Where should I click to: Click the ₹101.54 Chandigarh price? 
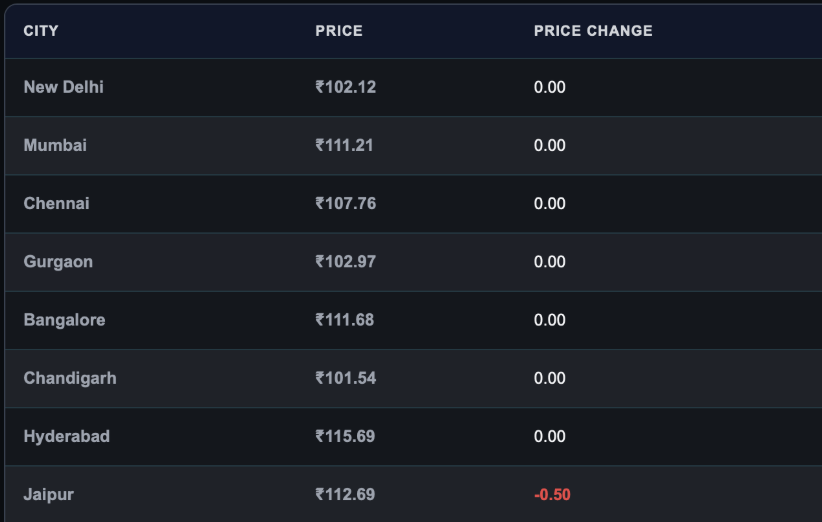345,378
